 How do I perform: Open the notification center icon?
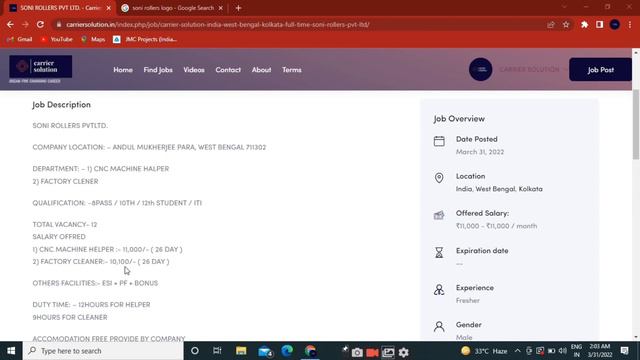624,351
